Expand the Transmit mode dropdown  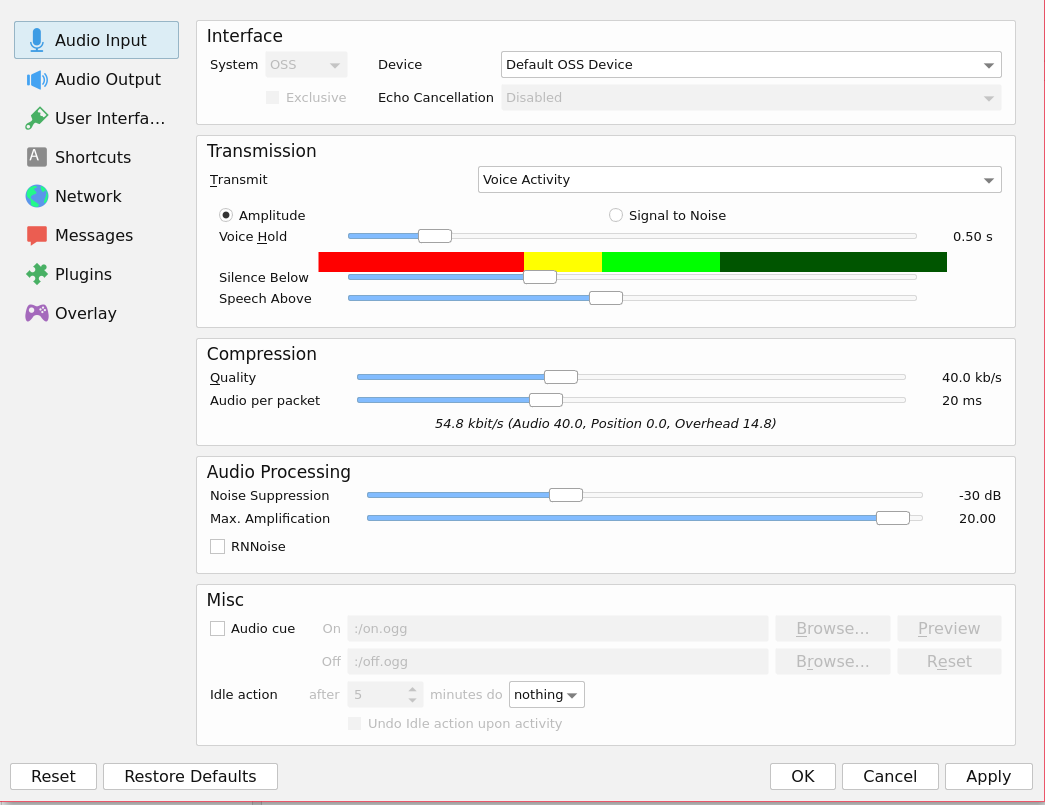[x=739, y=180]
